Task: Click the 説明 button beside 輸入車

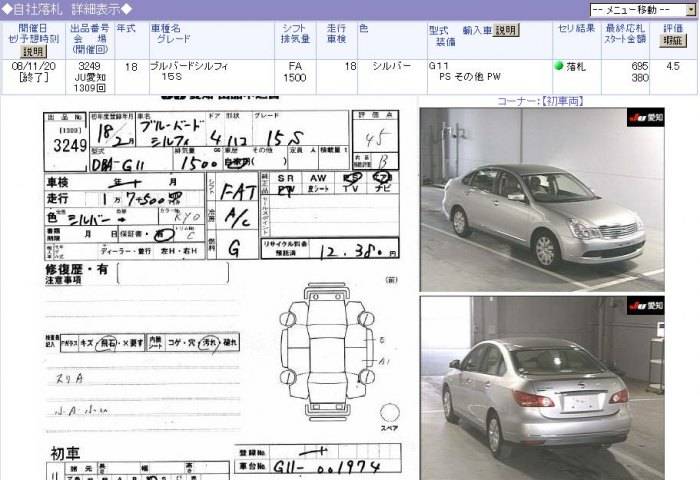Action: [x=506, y=30]
